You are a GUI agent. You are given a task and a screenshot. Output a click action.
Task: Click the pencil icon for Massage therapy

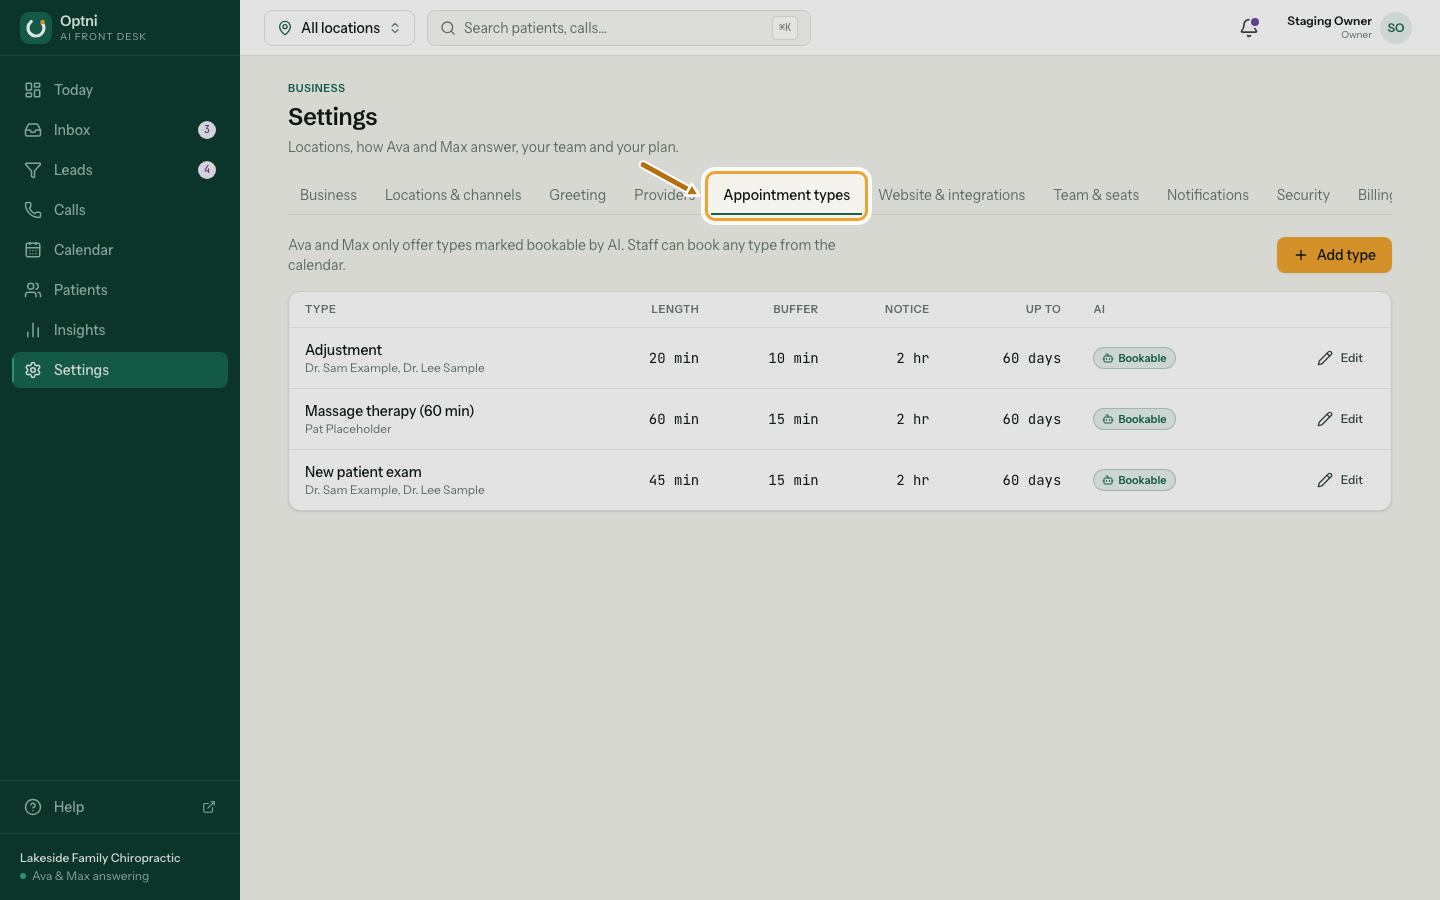pyautogui.click(x=1325, y=419)
